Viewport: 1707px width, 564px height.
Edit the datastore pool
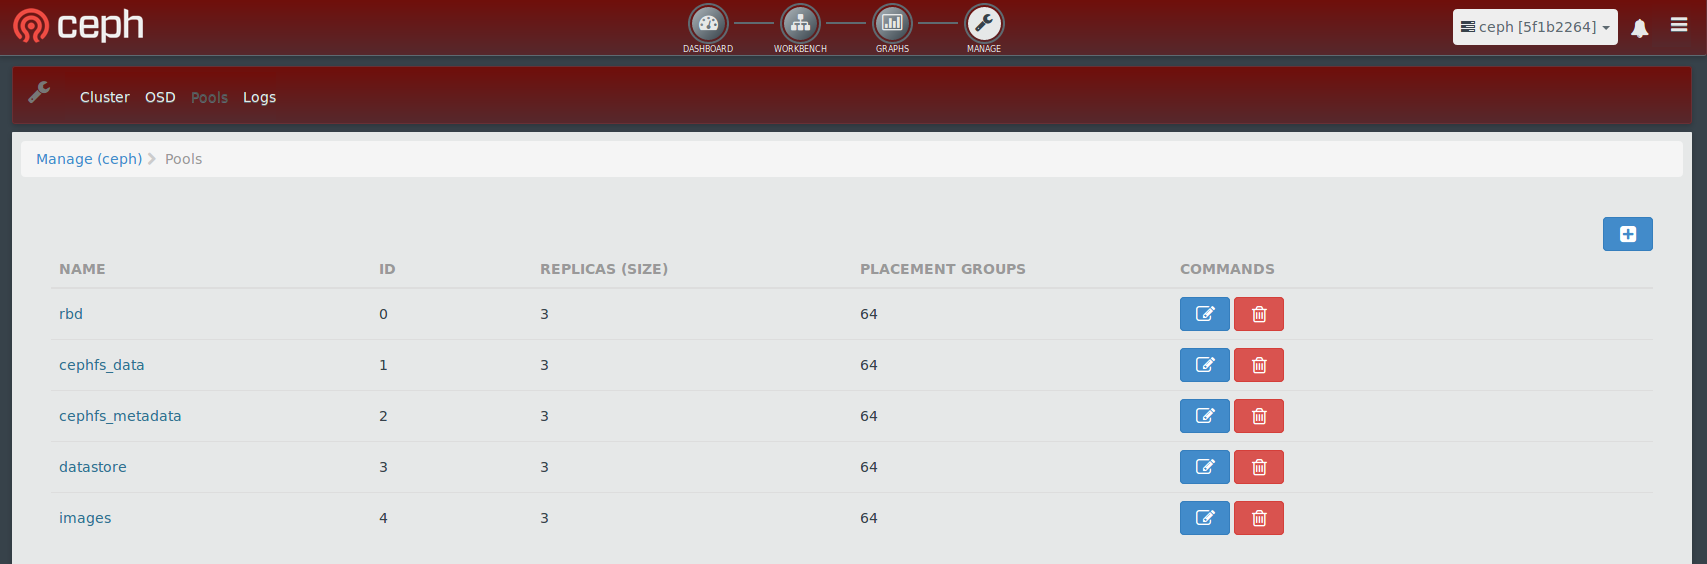pyautogui.click(x=1204, y=467)
